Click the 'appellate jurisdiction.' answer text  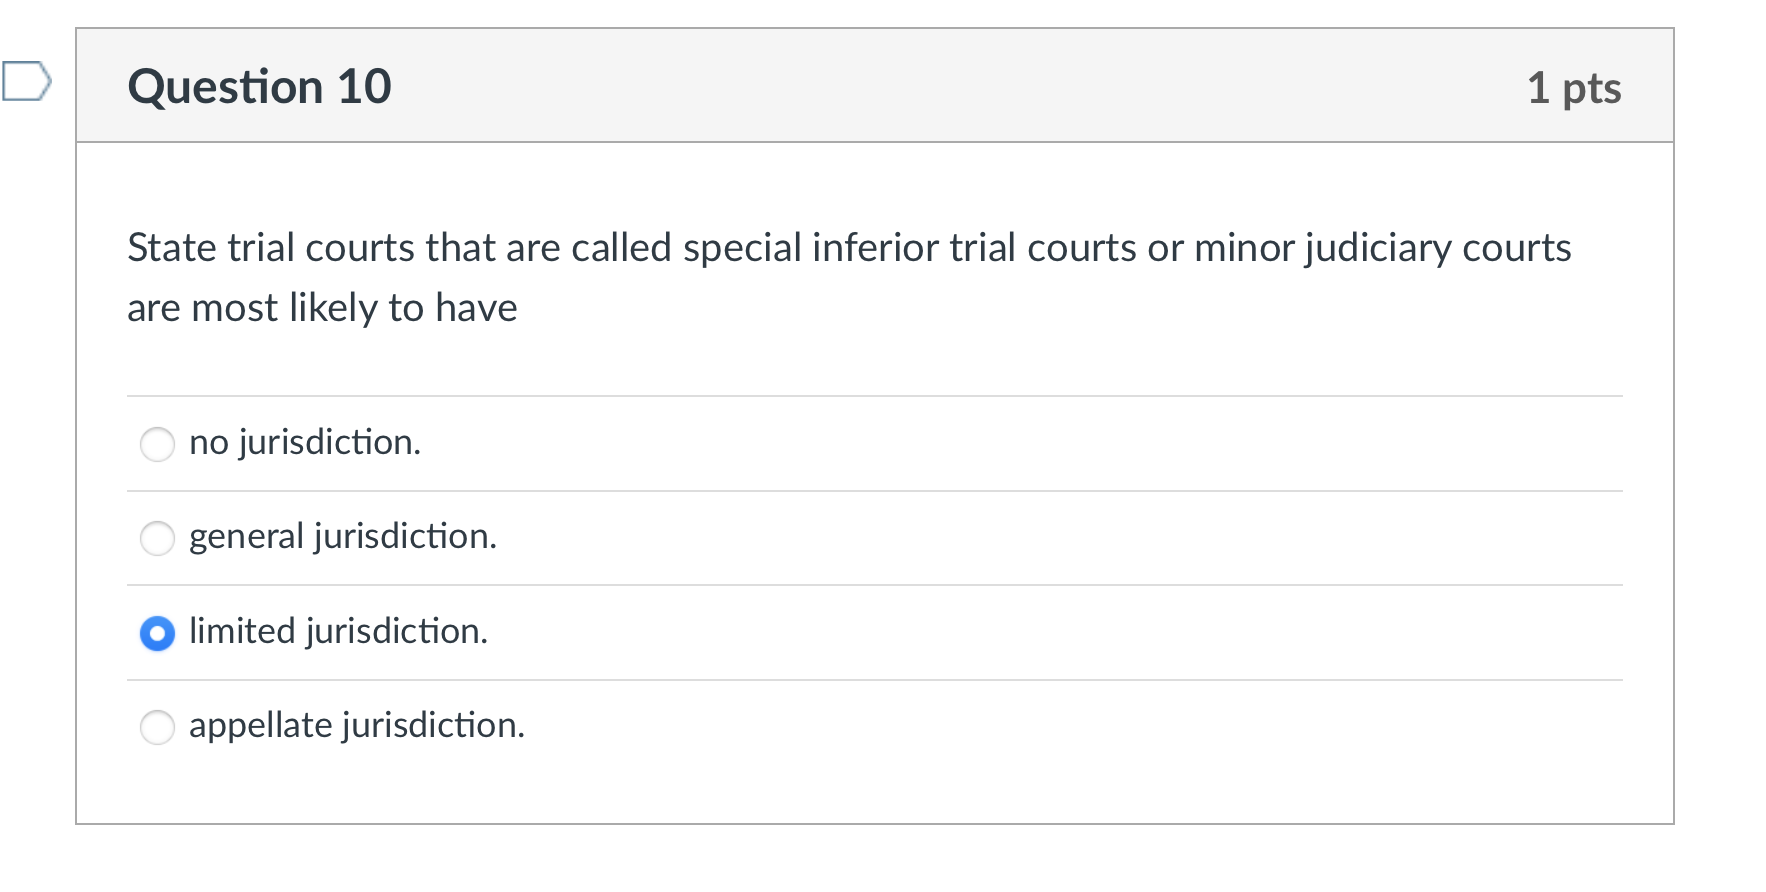click(357, 725)
